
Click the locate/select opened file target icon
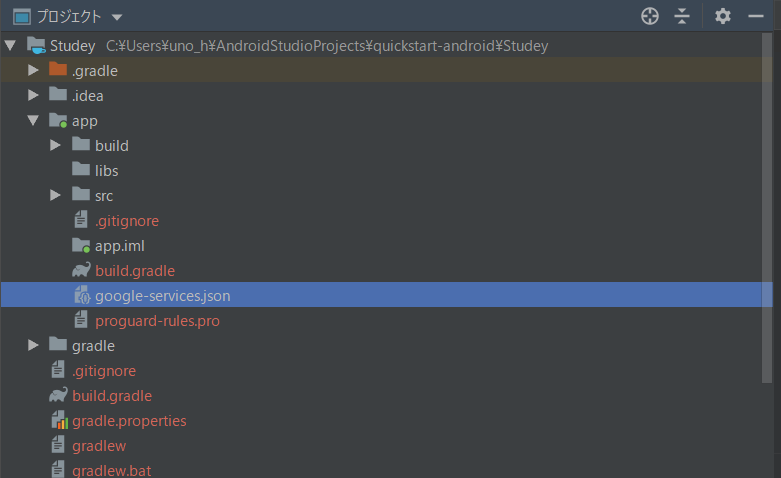tap(650, 16)
